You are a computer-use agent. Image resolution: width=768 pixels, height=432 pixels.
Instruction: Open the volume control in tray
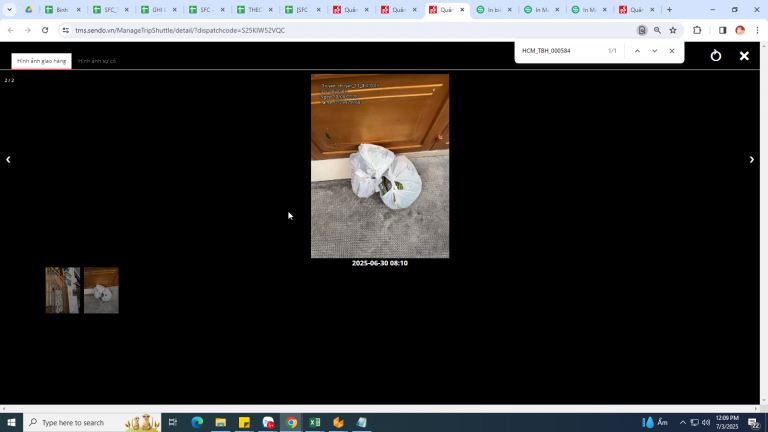(x=706, y=422)
